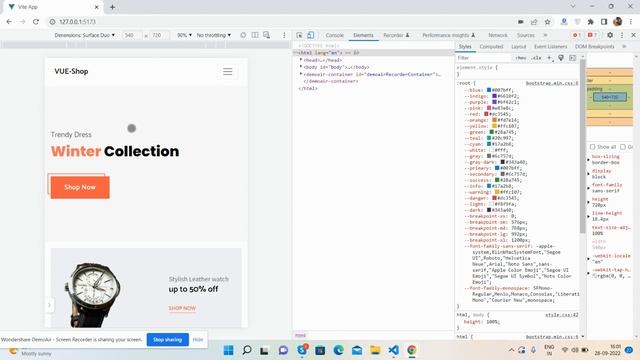The height and width of the screenshot is (360, 640).
Task: Open the Recorder tab
Action: pos(396,36)
